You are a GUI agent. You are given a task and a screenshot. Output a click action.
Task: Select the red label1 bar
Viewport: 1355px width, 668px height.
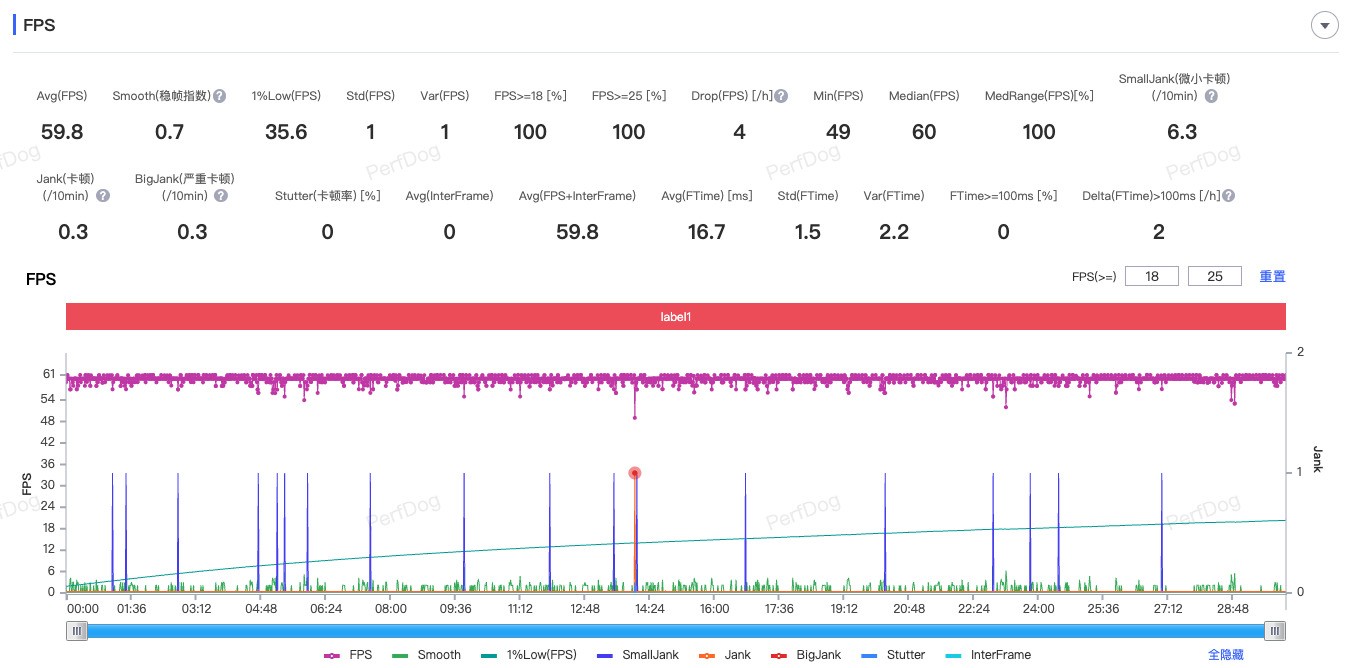675,316
